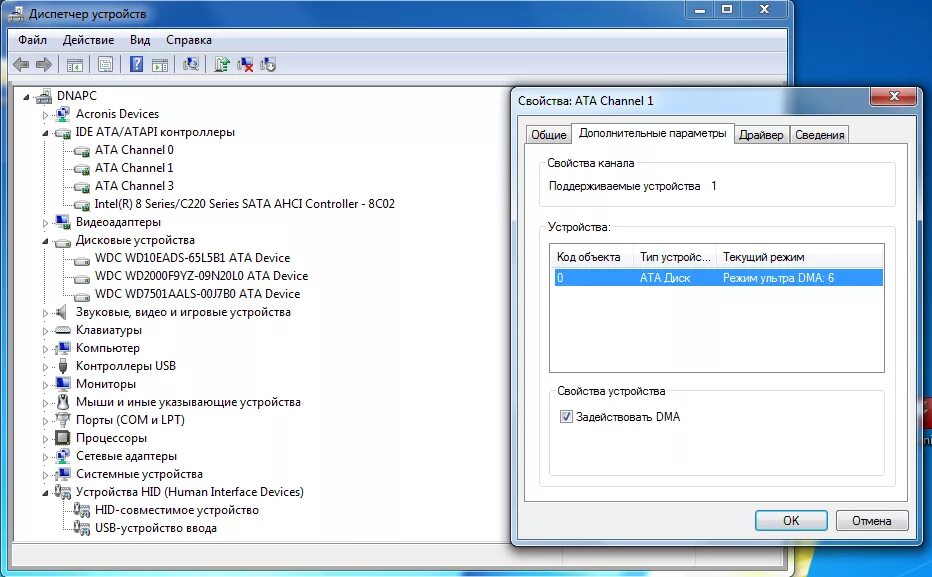Click the IDE ATA/ATAPI контроллеры category icon

(x=62, y=133)
